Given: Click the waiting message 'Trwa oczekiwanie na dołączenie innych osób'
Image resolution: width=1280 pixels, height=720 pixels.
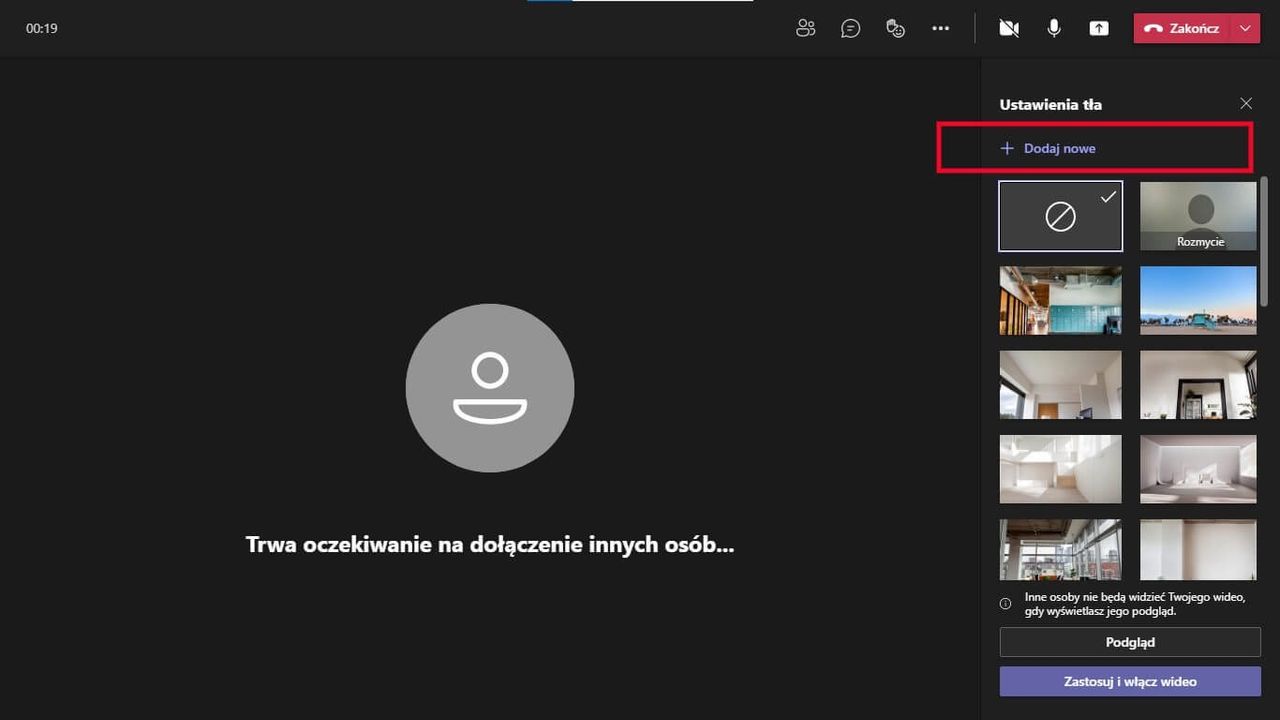Looking at the screenshot, I should (490, 545).
